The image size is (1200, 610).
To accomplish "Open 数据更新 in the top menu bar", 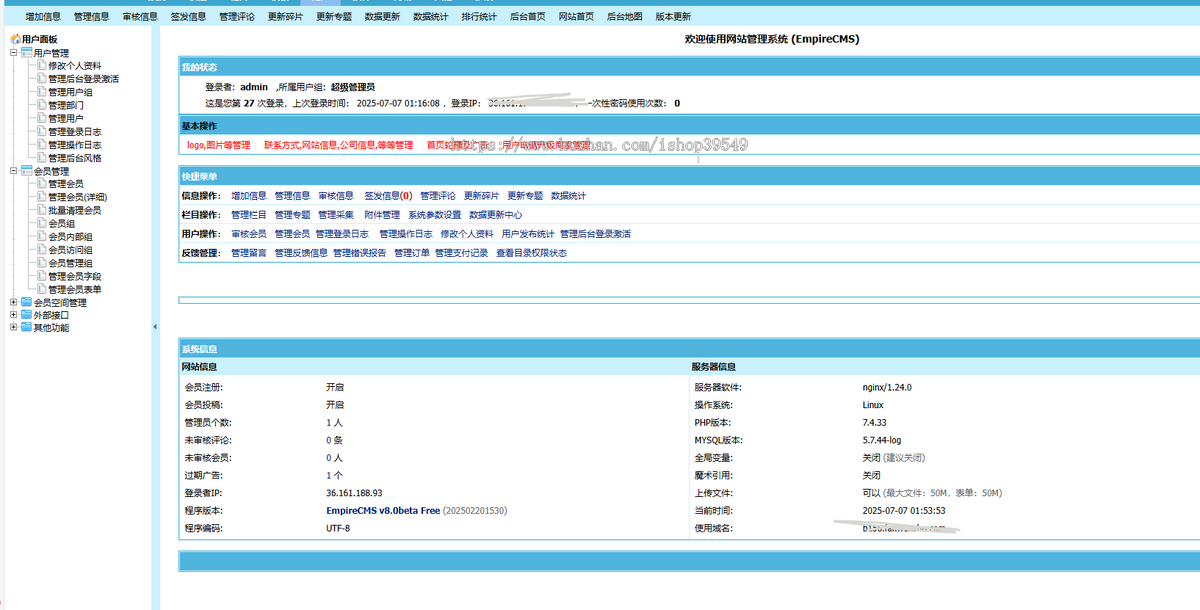I will click(x=382, y=17).
